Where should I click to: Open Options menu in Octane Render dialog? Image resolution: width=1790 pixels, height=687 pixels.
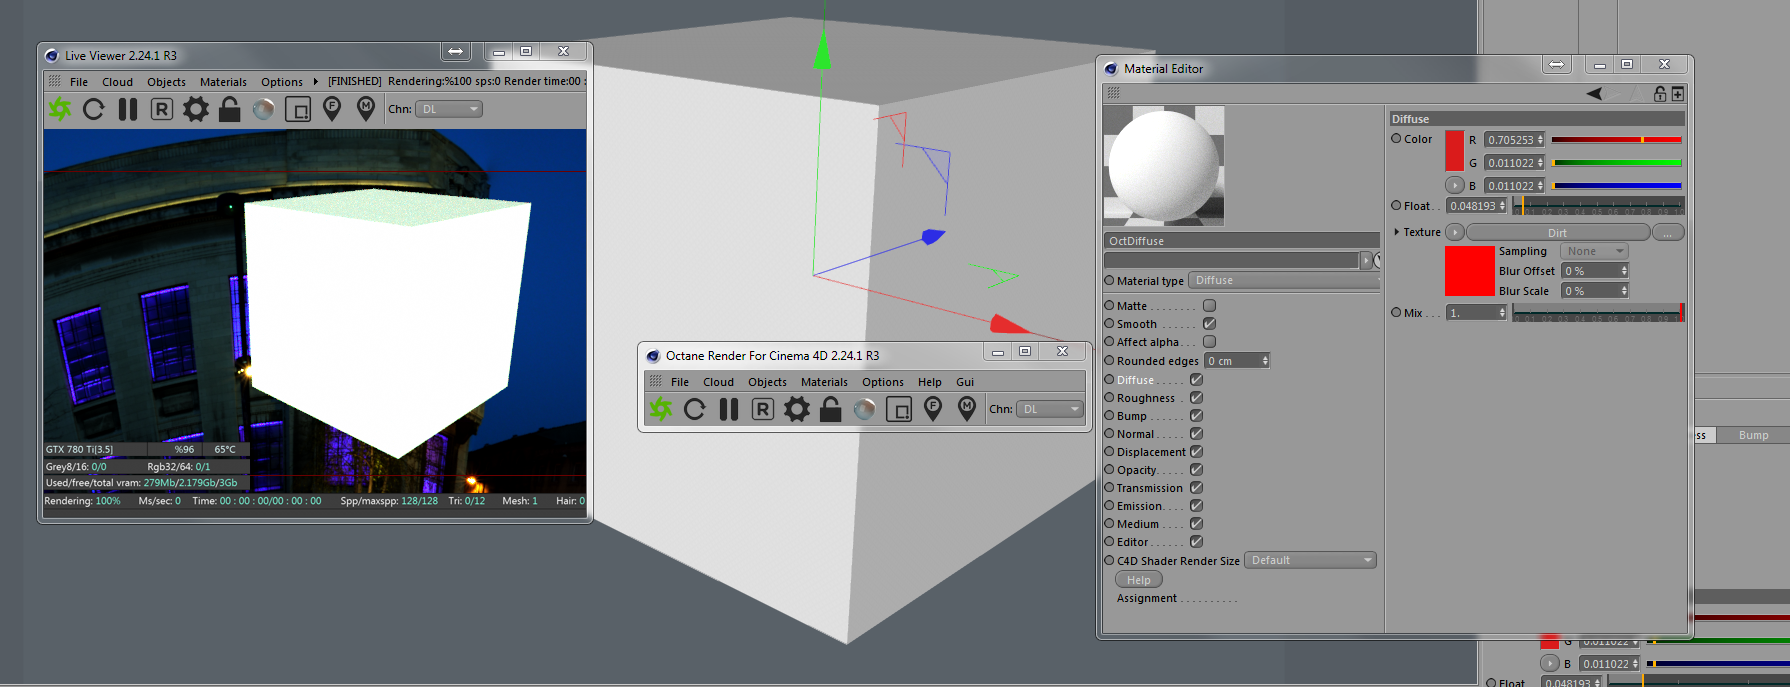pos(883,382)
